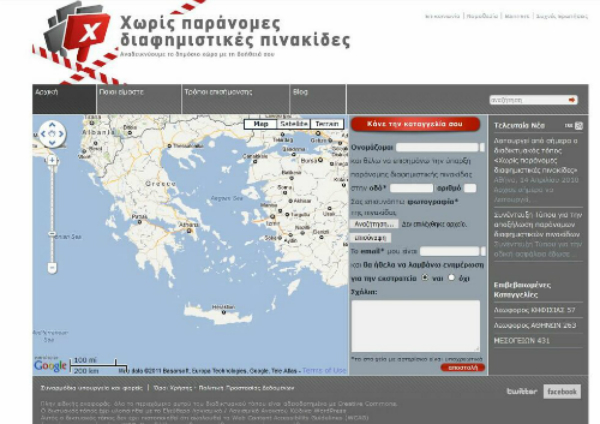Select the όχι radio button

(452, 277)
